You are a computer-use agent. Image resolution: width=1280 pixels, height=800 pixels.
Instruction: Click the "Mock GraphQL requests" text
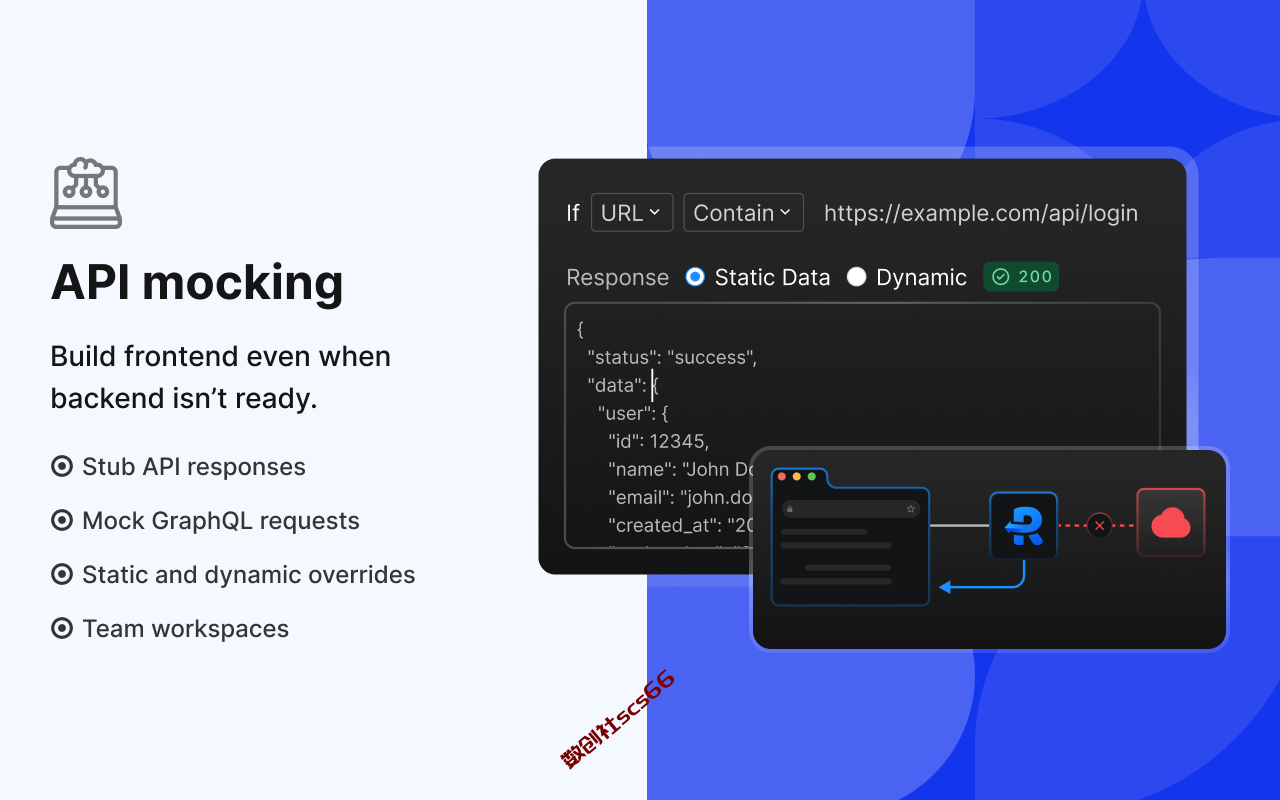click(221, 521)
